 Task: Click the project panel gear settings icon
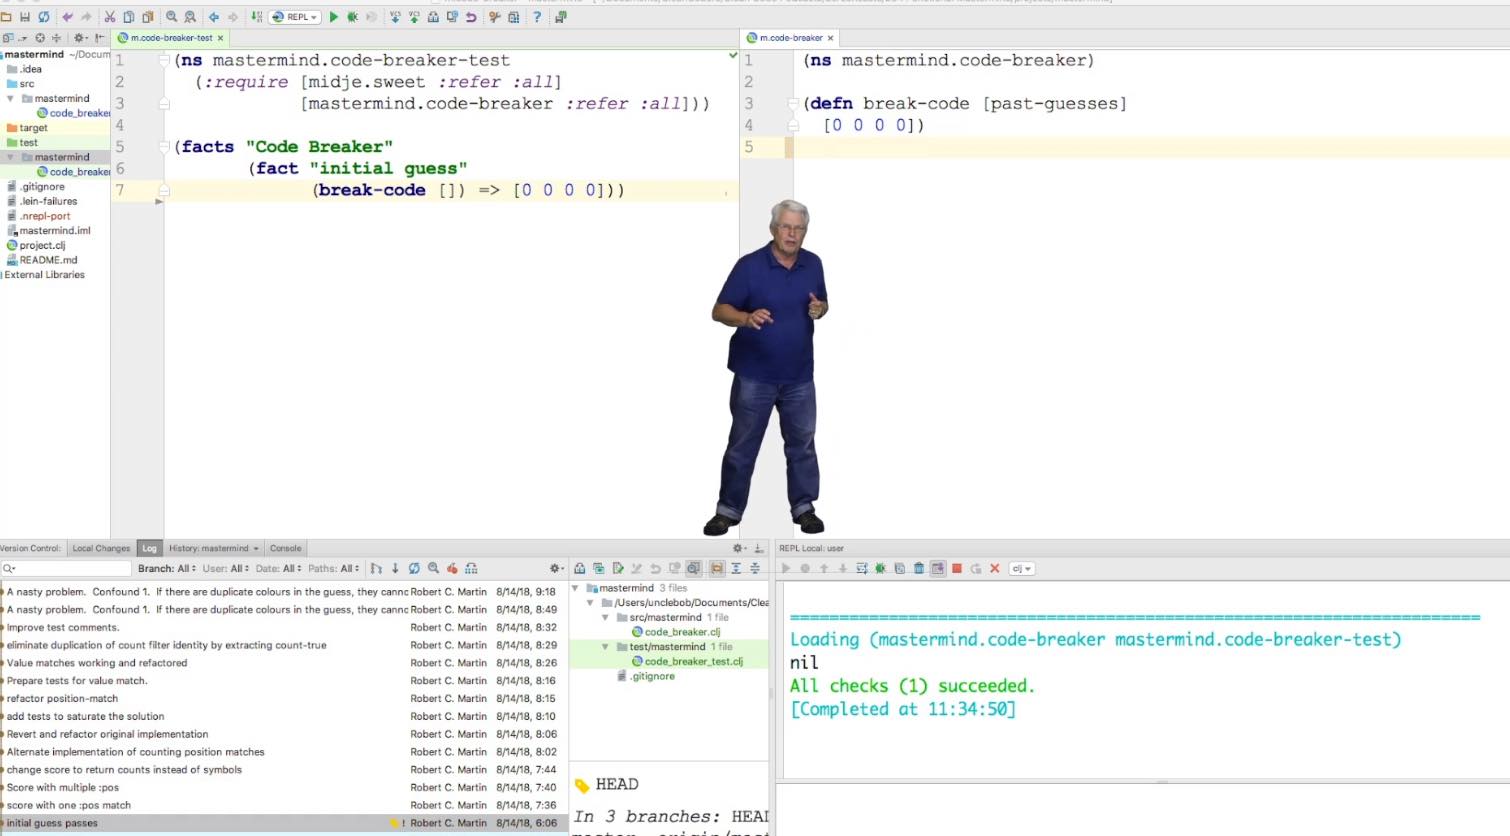pos(80,38)
